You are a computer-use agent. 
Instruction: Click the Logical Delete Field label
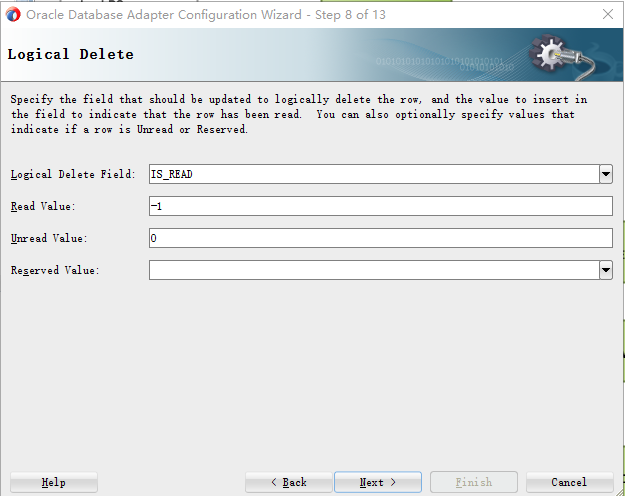click(73, 174)
